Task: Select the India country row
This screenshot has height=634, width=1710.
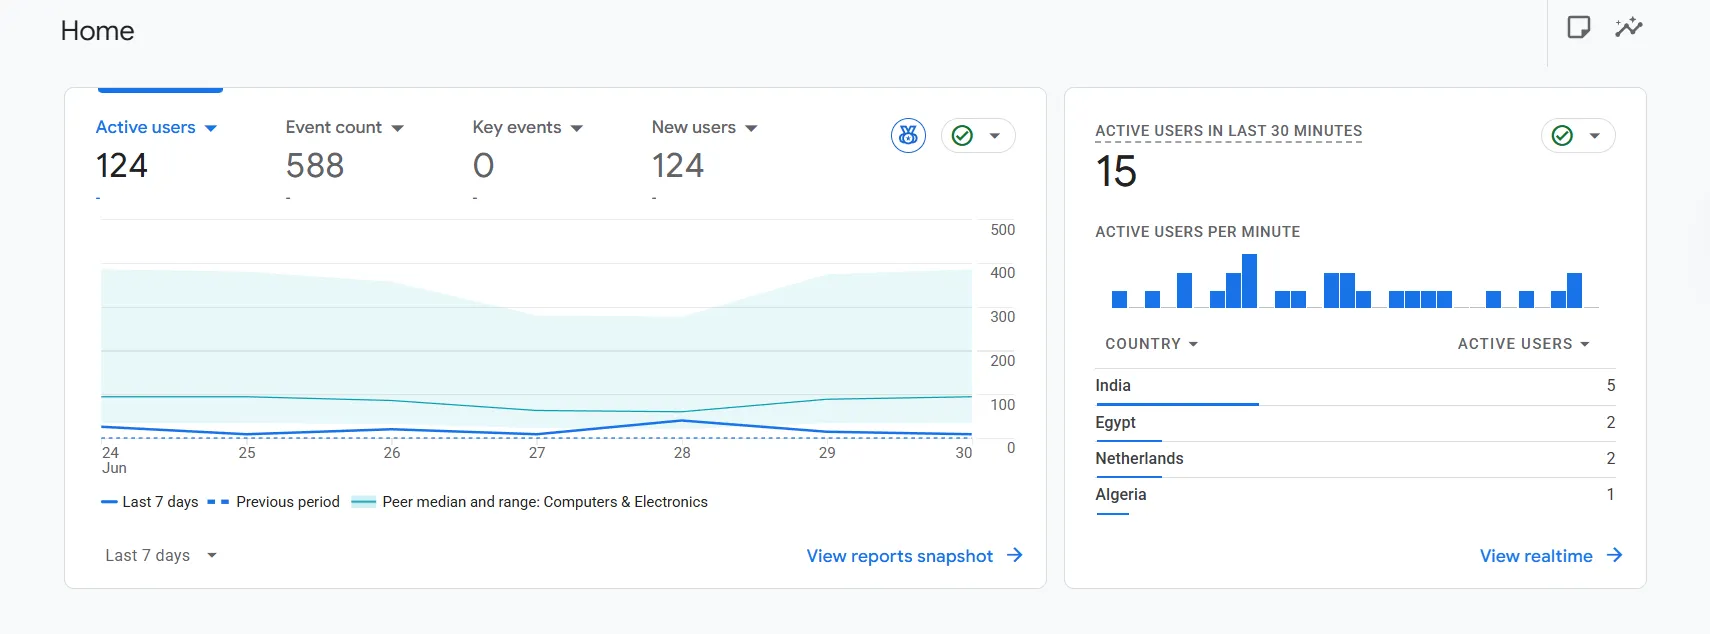Action: pyautogui.click(x=1355, y=386)
